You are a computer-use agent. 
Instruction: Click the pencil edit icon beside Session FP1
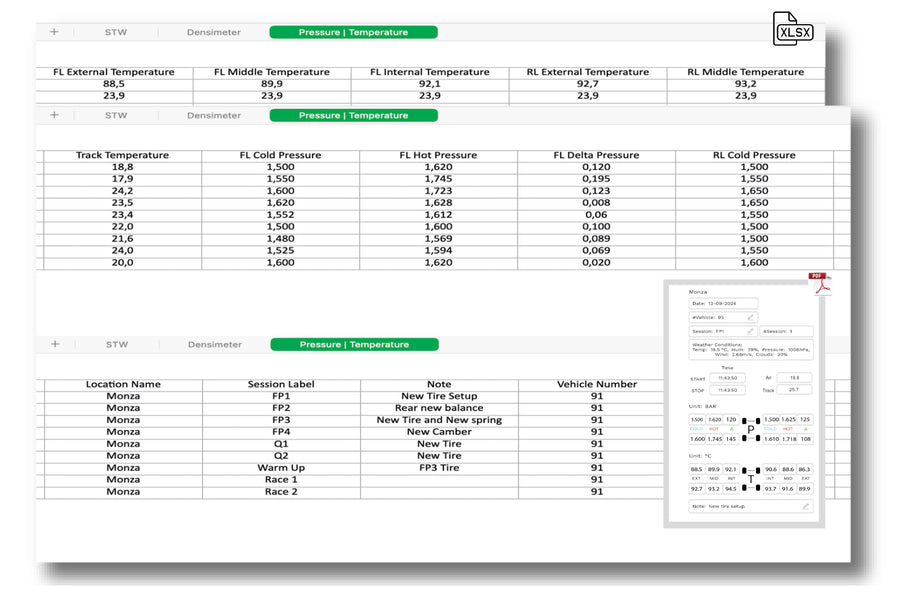tap(748, 331)
